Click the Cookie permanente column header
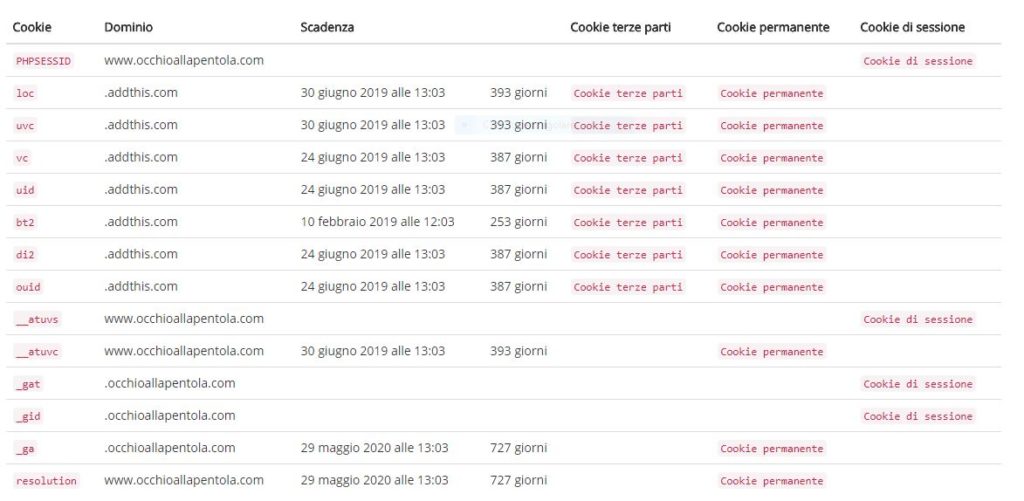Screen dimensions: 1024x501 coord(773,27)
